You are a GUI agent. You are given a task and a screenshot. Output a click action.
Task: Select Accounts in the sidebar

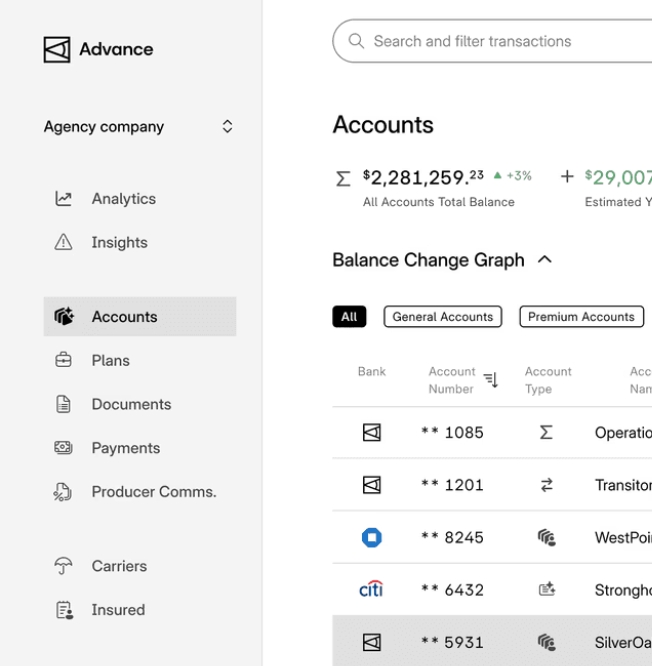click(140, 316)
